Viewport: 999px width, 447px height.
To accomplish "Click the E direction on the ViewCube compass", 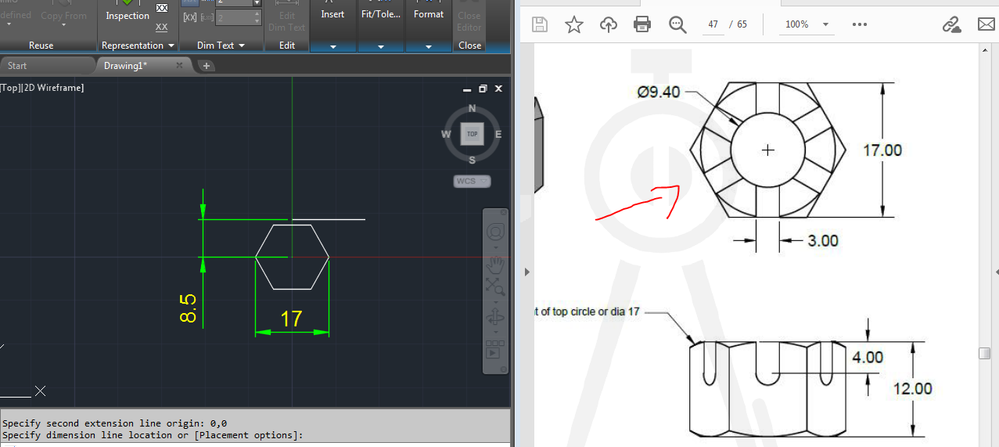I will [x=498, y=134].
